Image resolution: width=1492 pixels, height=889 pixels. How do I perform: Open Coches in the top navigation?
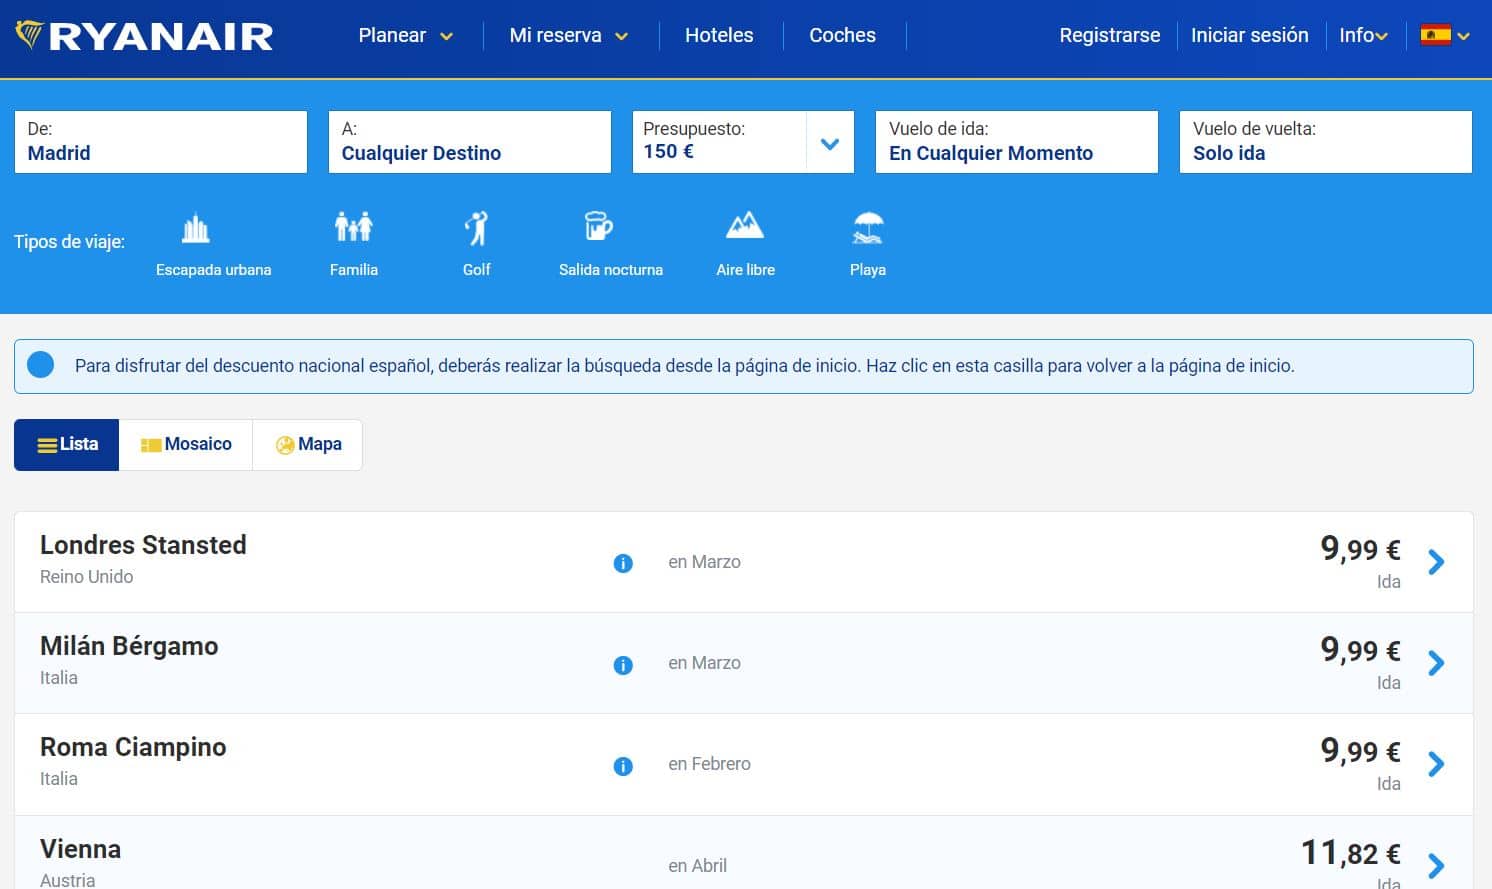[x=842, y=36]
